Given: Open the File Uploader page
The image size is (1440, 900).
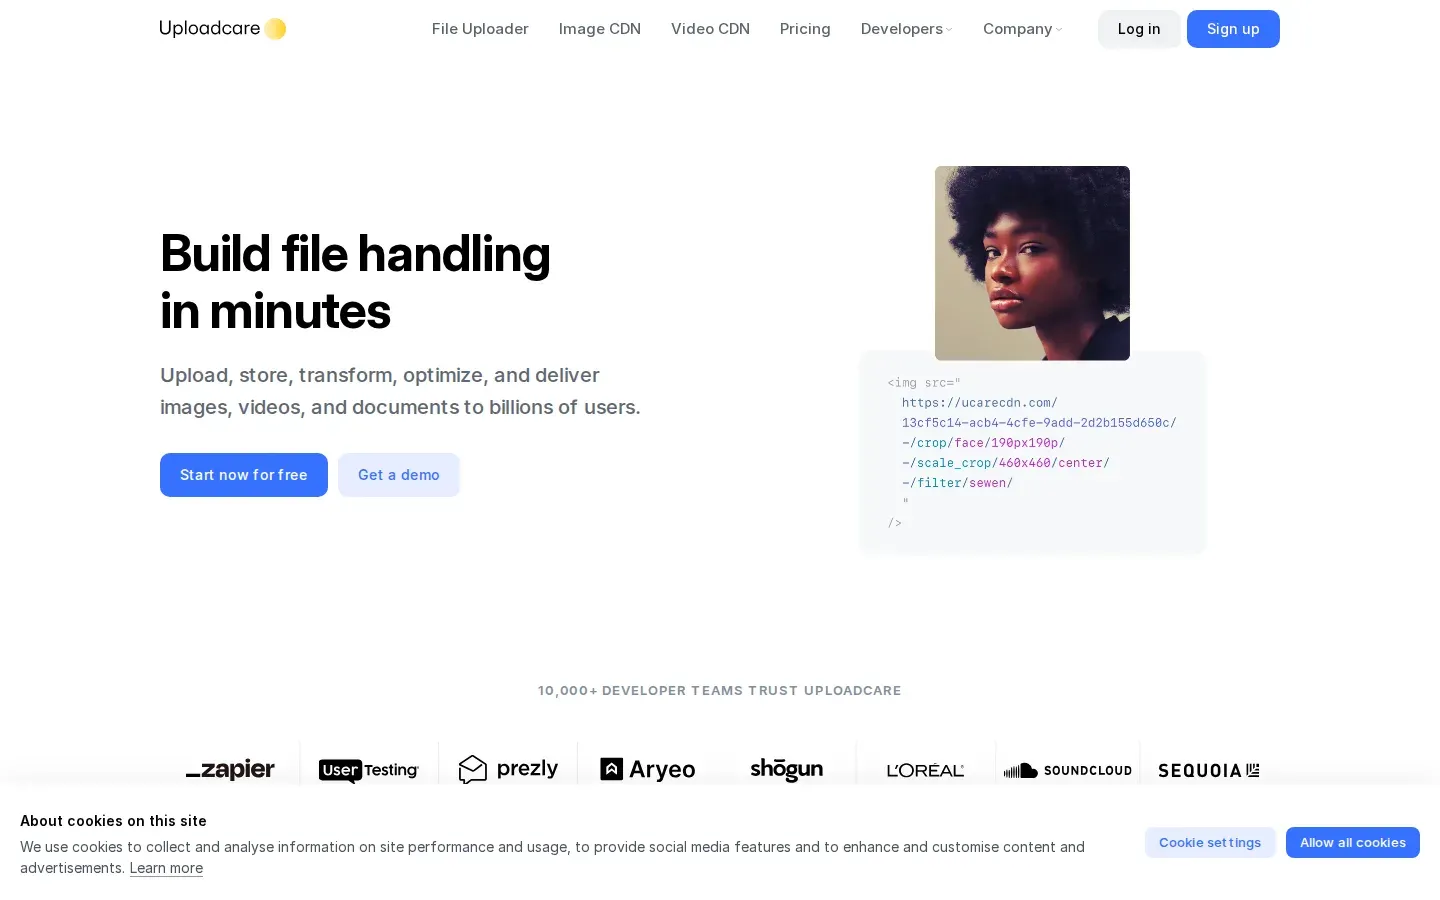Looking at the screenshot, I should pyautogui.click(x=480, y=29).
